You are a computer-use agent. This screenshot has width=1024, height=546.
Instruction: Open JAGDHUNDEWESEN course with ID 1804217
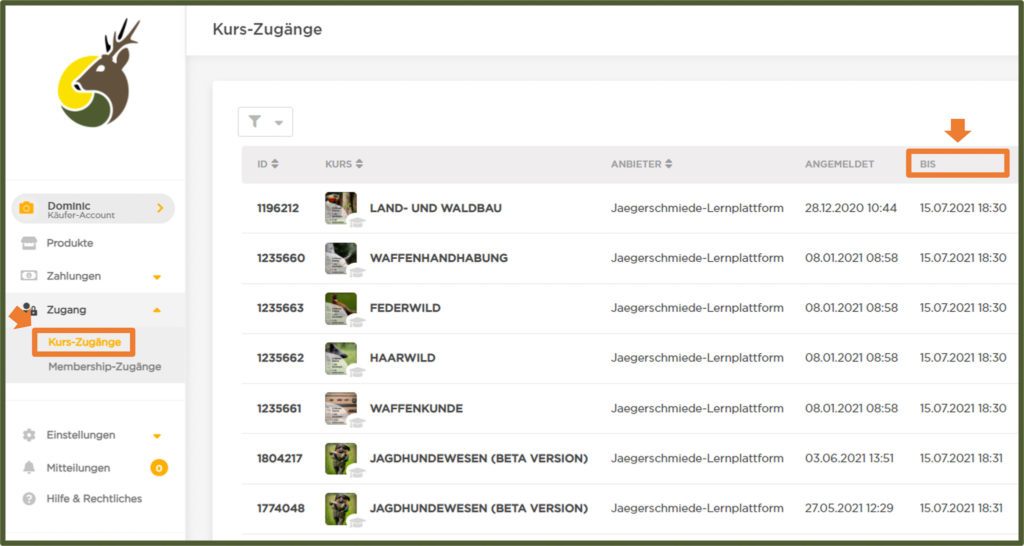[x=479, y=458]
